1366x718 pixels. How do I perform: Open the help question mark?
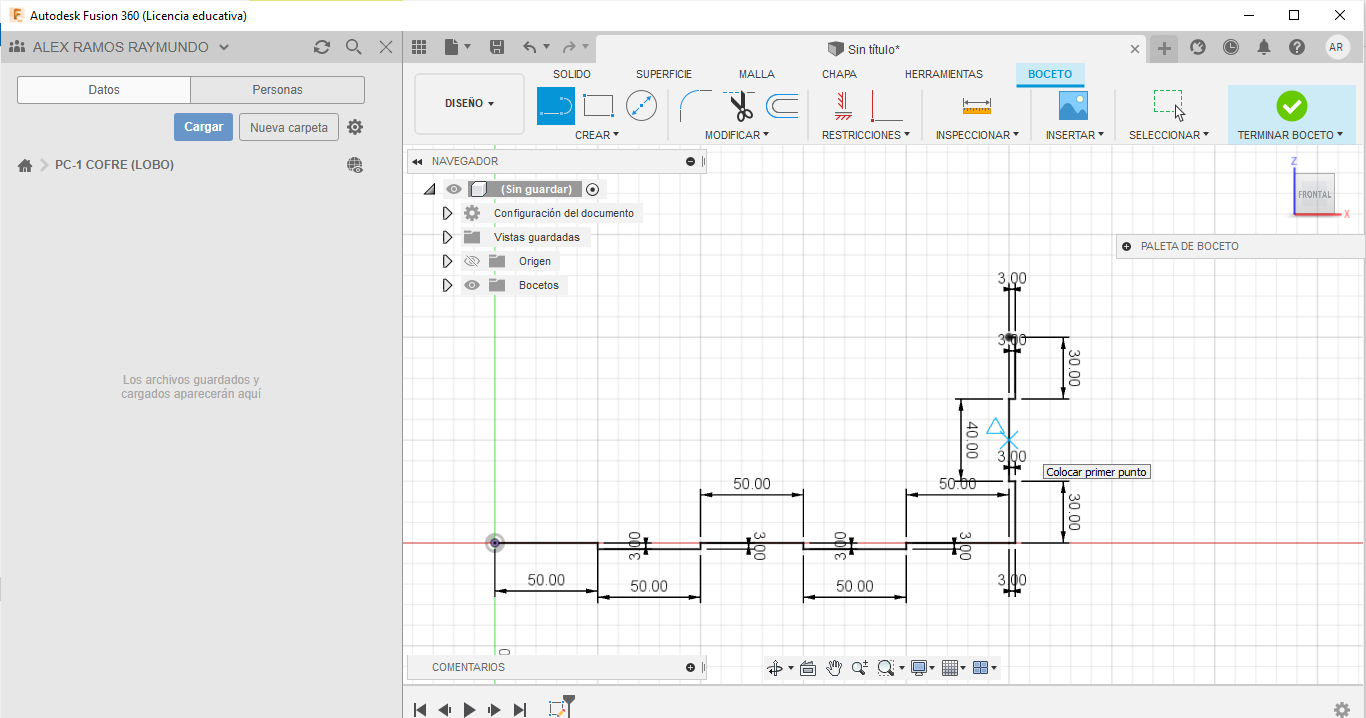click(x=1297, y=47)
